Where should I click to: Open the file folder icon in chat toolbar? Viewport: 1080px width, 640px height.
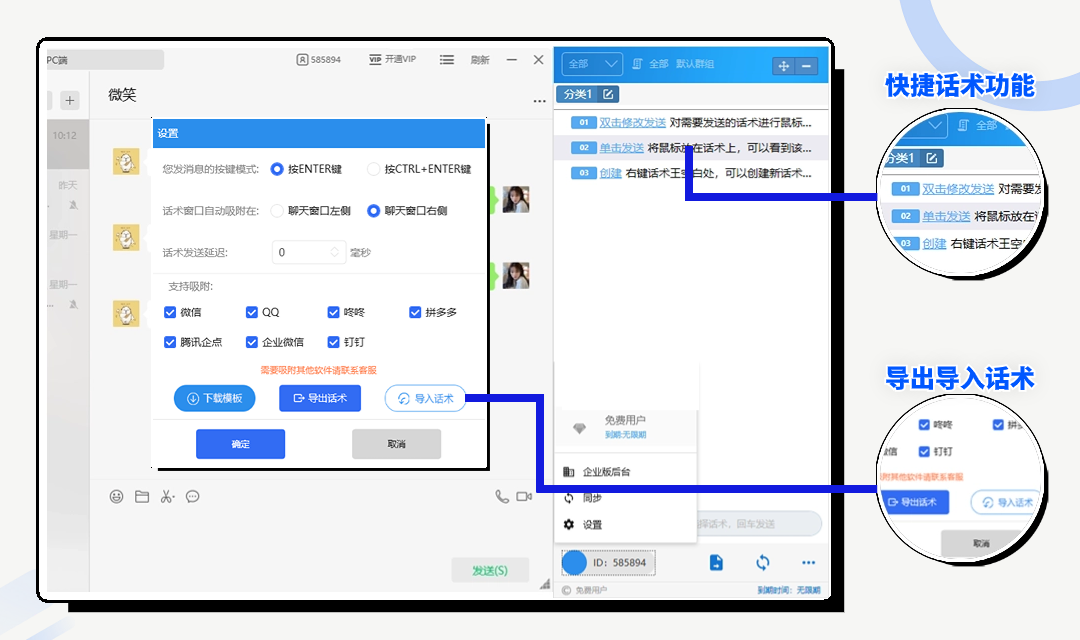142,496
